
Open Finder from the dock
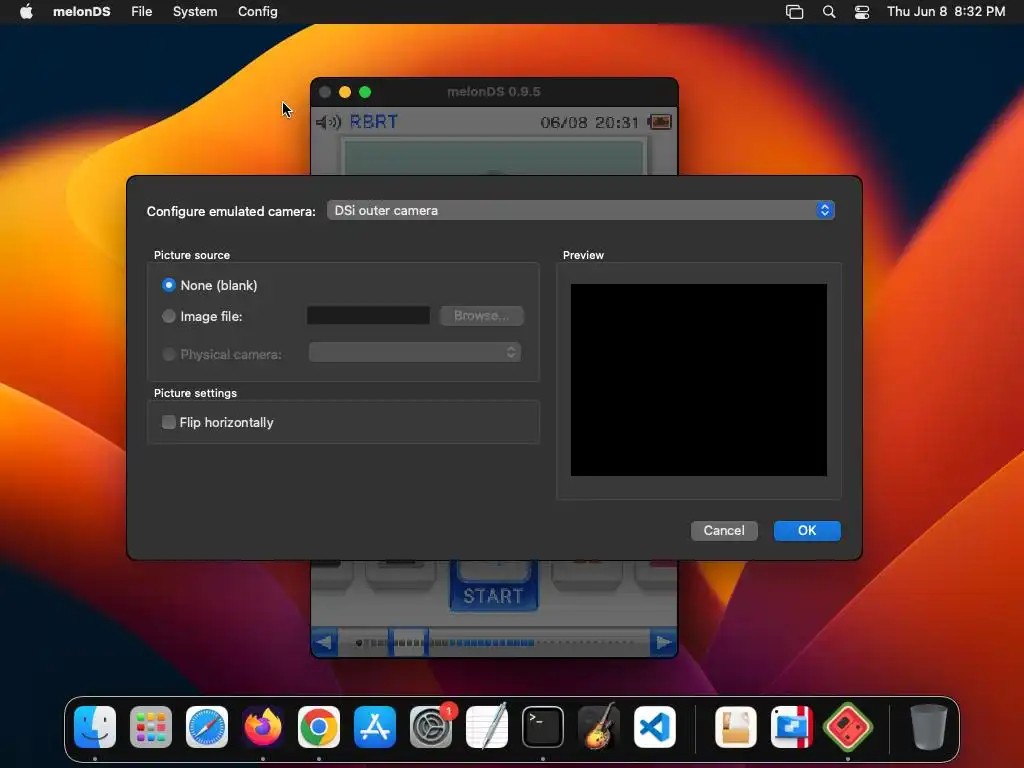coord(95,727)
